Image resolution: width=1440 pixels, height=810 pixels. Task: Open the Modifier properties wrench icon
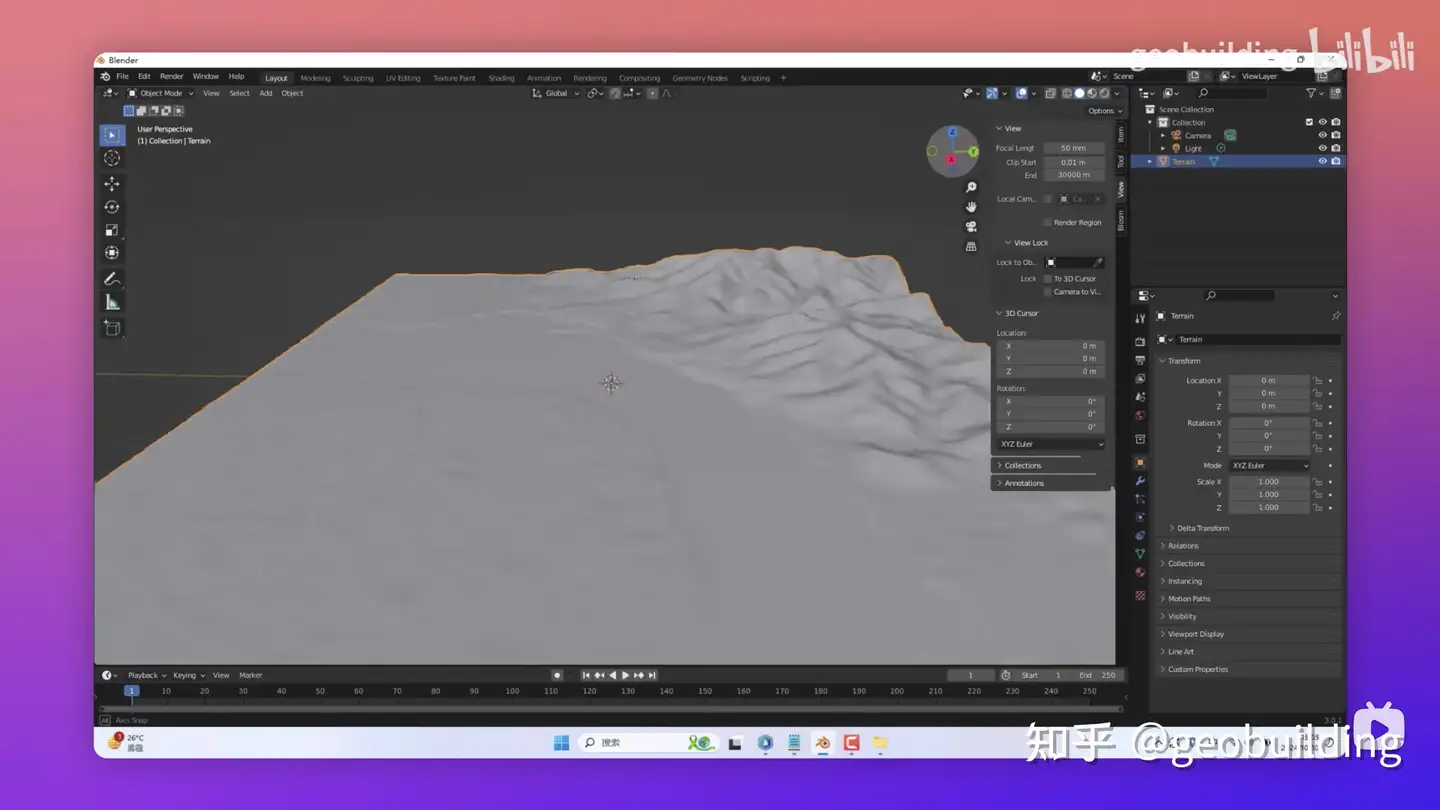pyautogui.click(x=1140, y=481)
